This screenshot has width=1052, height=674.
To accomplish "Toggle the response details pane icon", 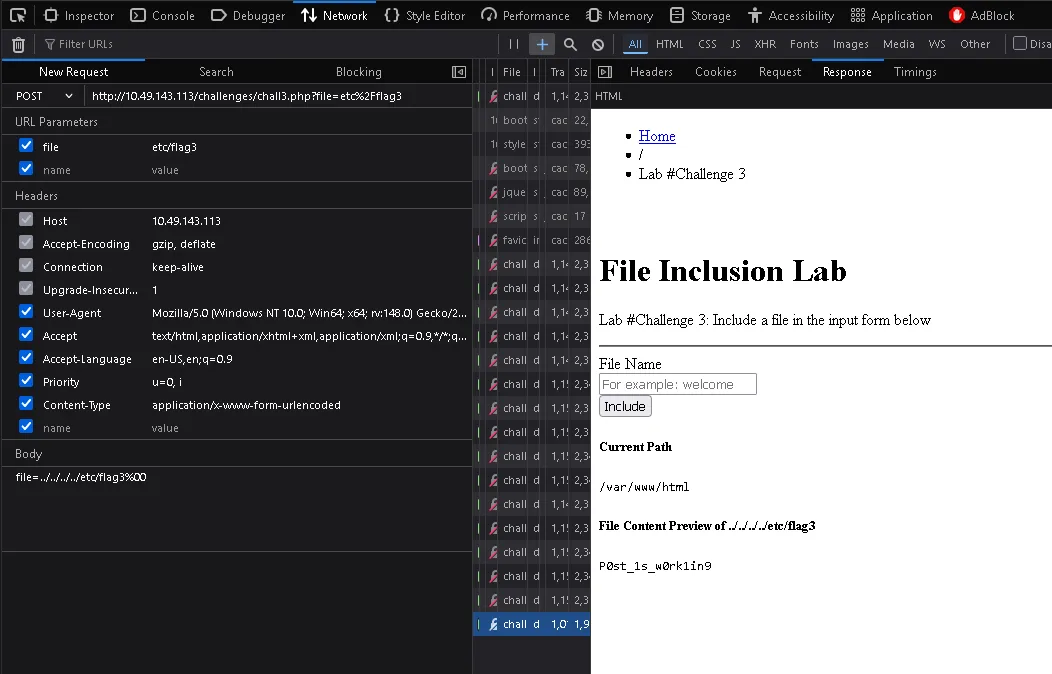I will click(x=604, y=72).
